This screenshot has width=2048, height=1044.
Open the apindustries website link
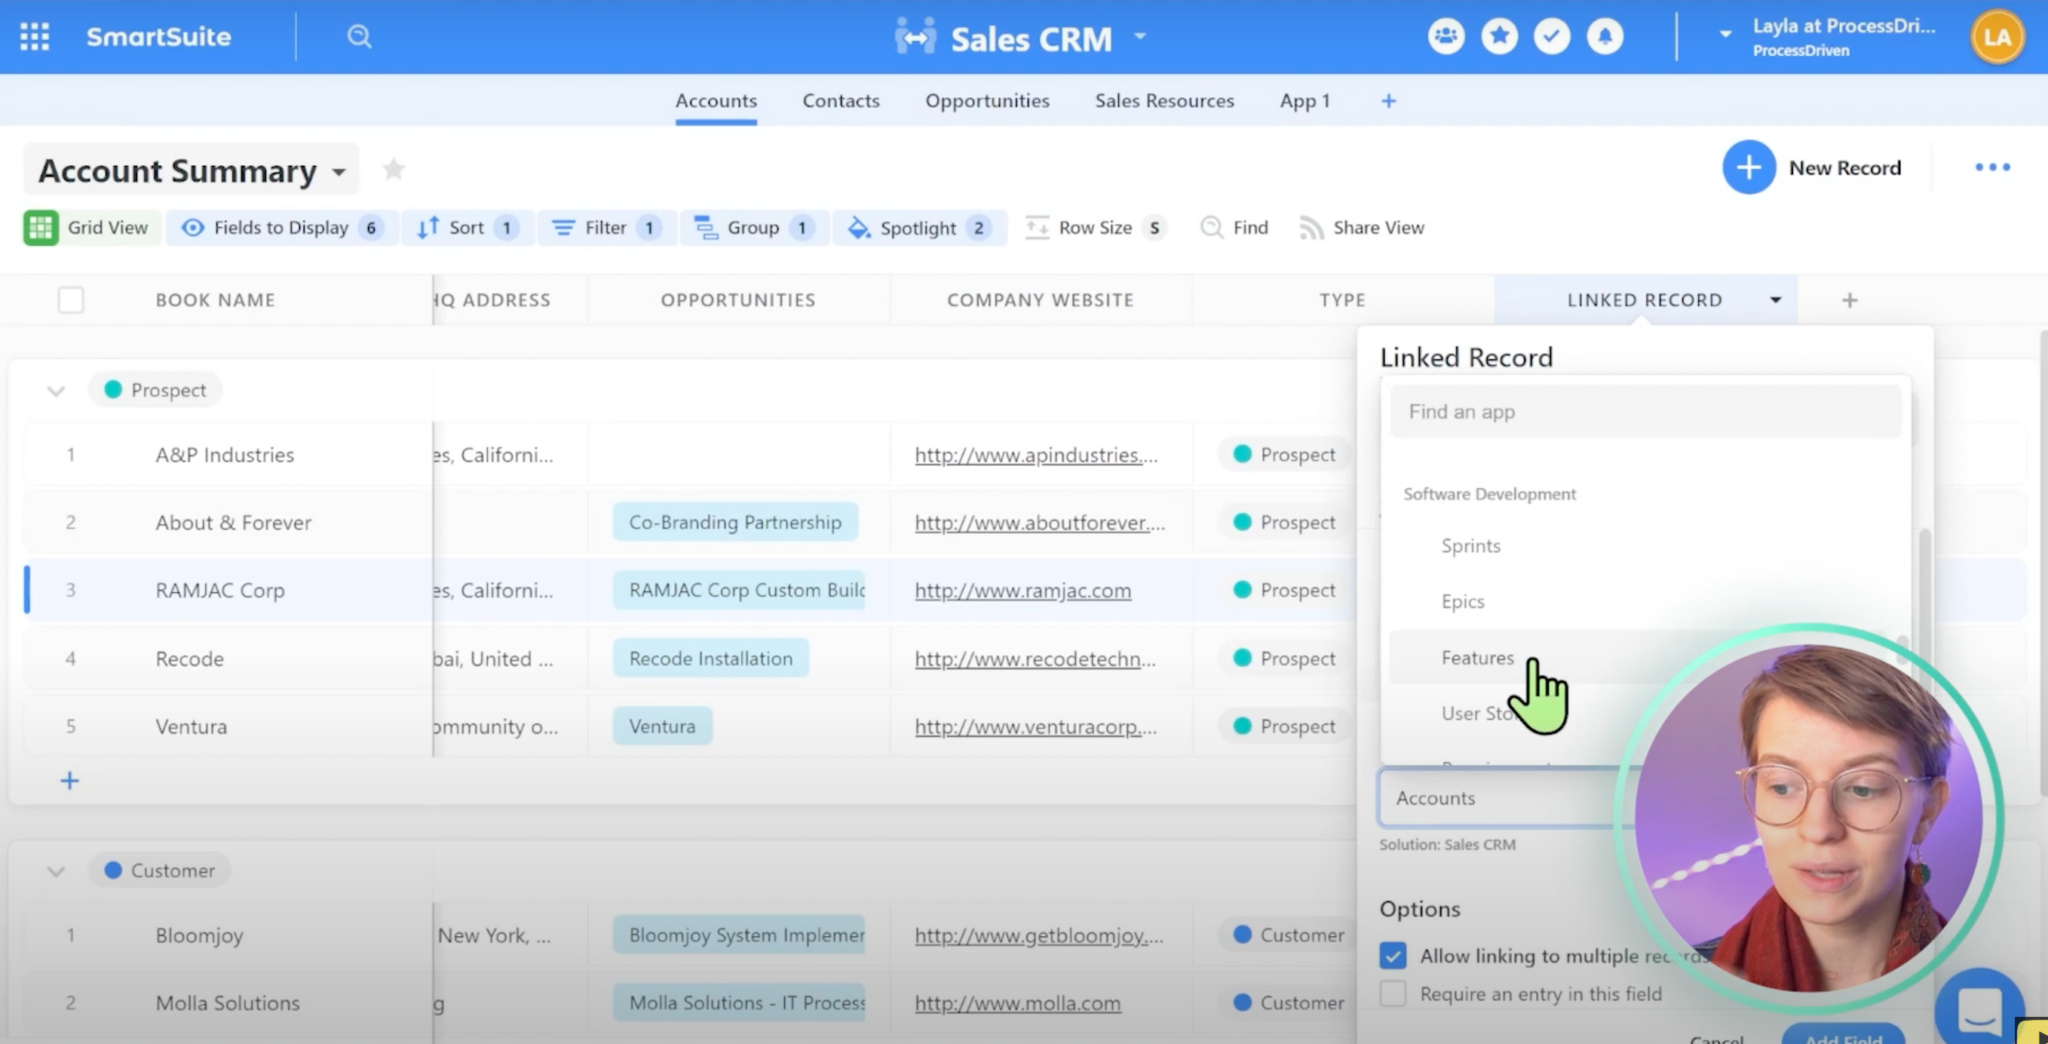click(1036, 455)
